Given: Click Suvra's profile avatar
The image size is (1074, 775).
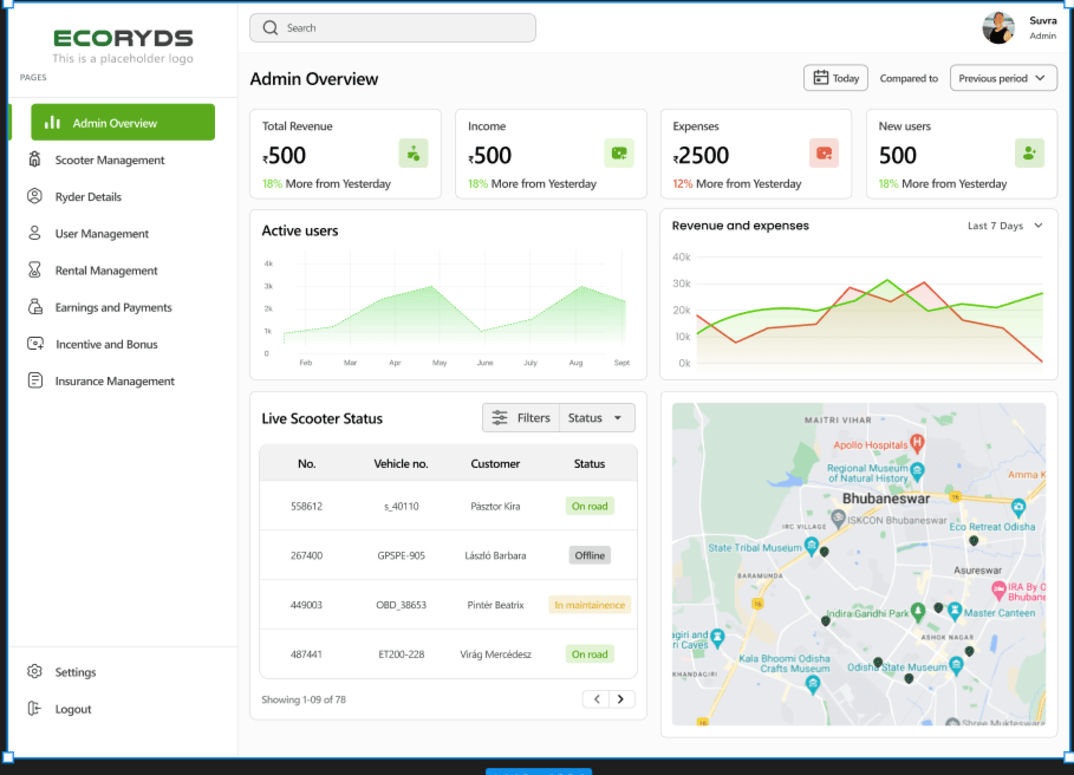Looking at the screenshot, I should pos(998,28).
